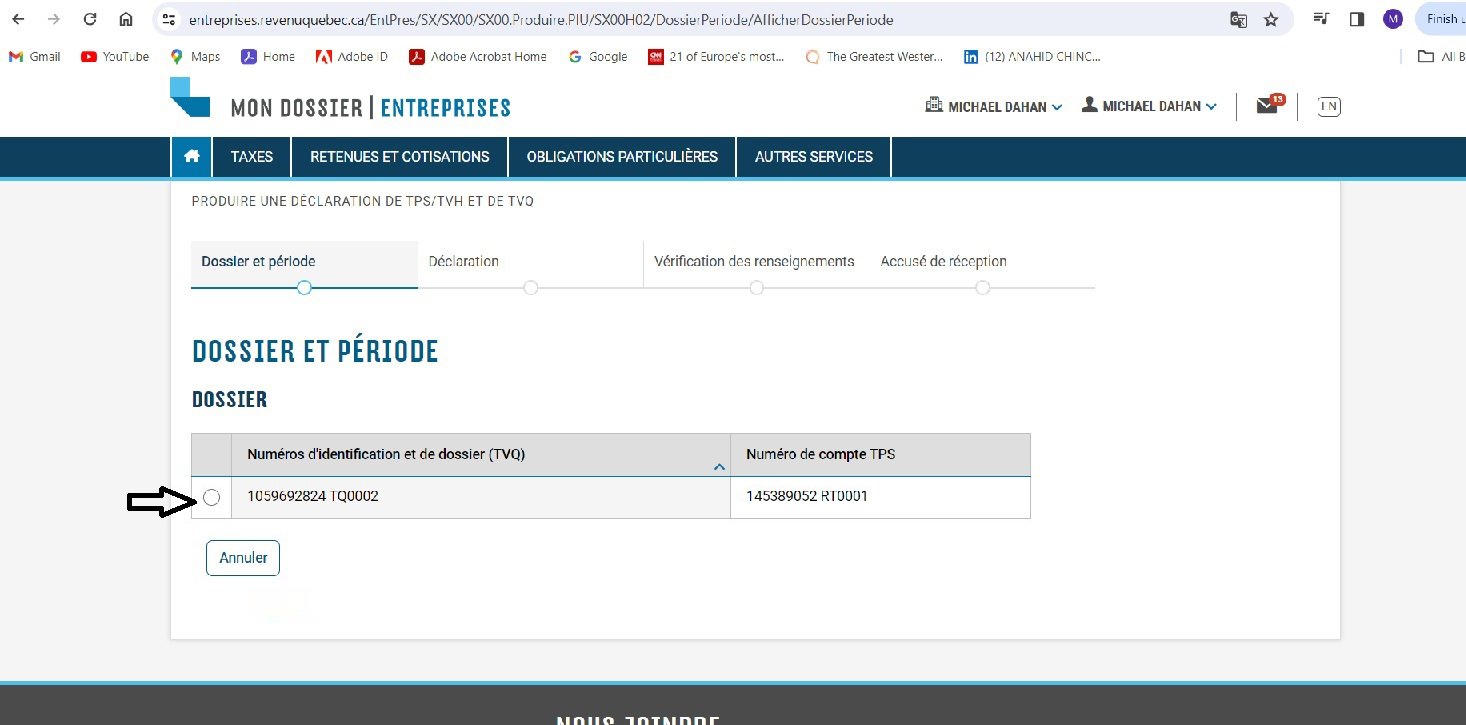Click the Revenu Québec logo icon
This screenshot has height=725, width=1466.
pyautogui.click(x=190, y=98)
